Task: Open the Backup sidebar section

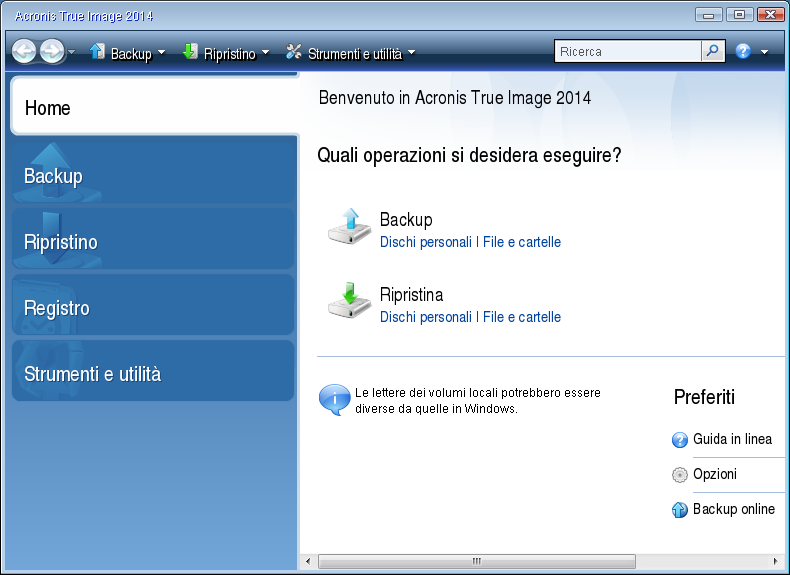Action: pyautogui.click(x=153, y=173)
